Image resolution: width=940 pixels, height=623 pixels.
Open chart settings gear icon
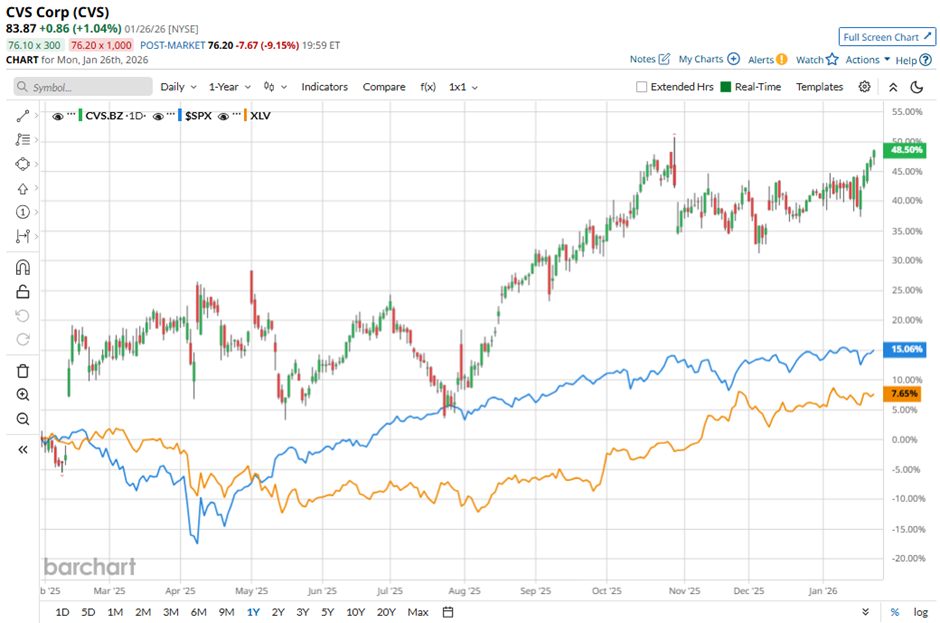865,87
